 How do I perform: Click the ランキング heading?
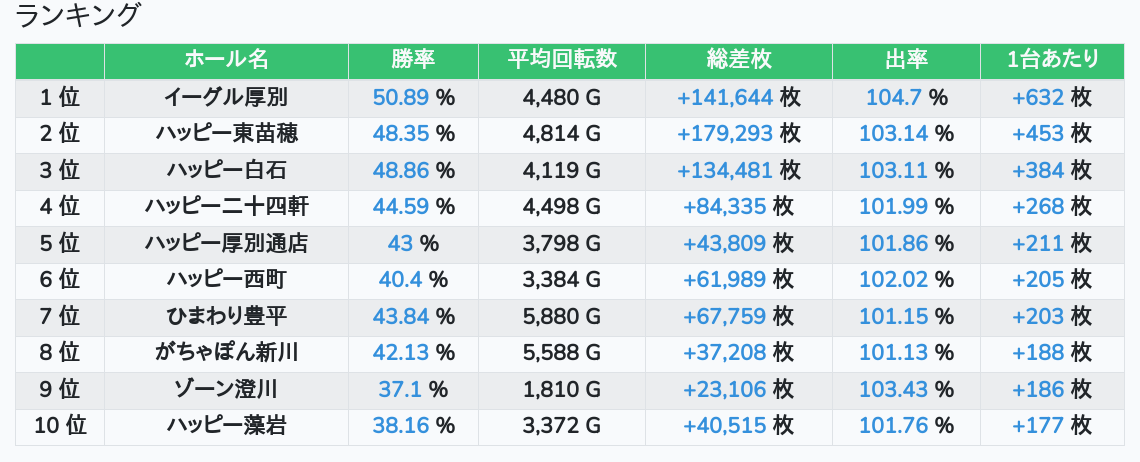79,17
